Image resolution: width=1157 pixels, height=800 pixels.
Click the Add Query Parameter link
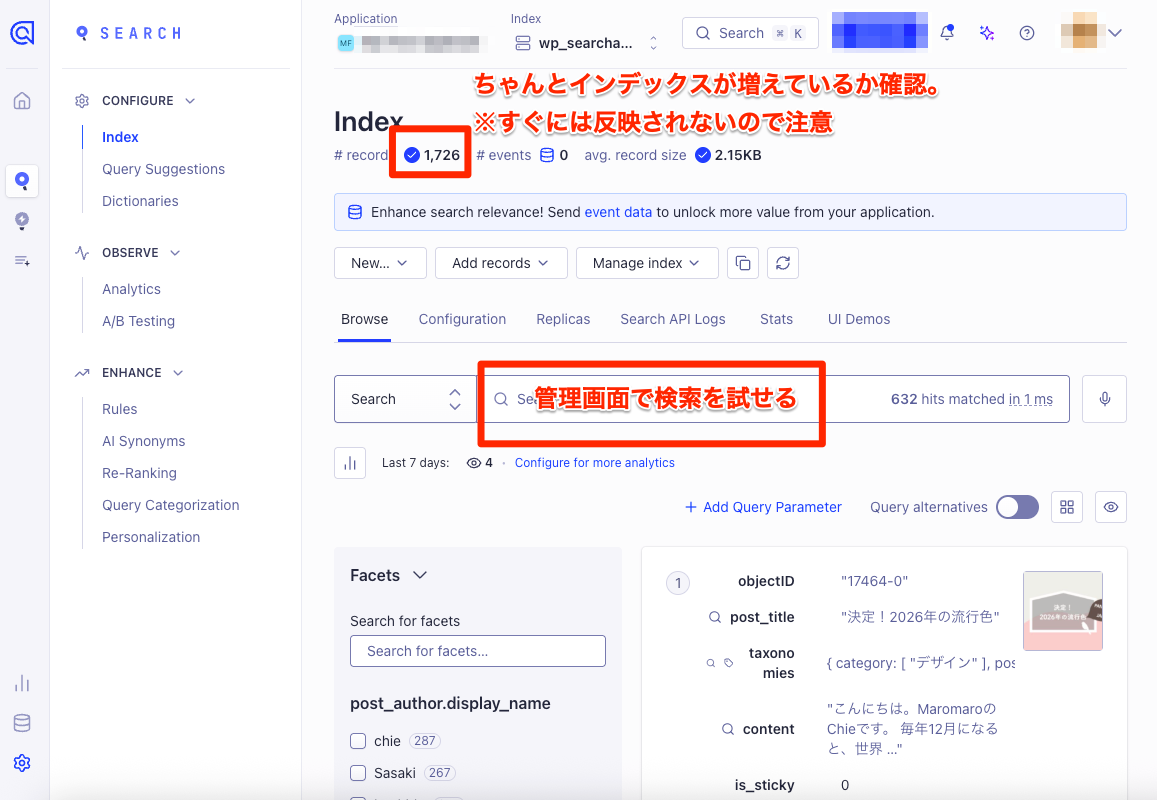click(x=763, y=507)
